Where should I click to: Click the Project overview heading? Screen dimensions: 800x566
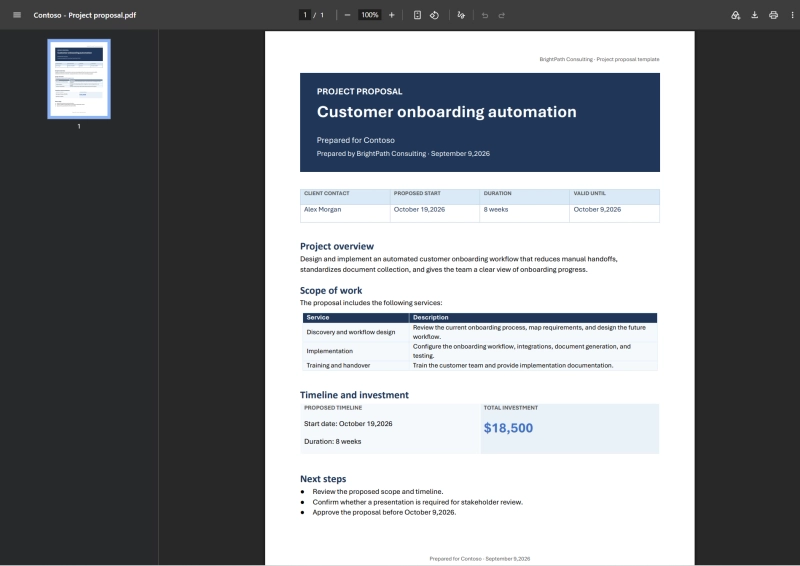(x=337, y=246)
